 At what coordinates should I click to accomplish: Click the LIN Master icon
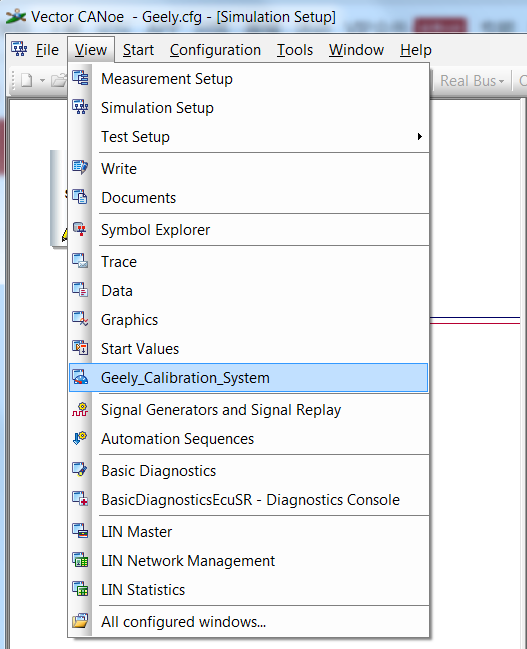coord(80,531)
